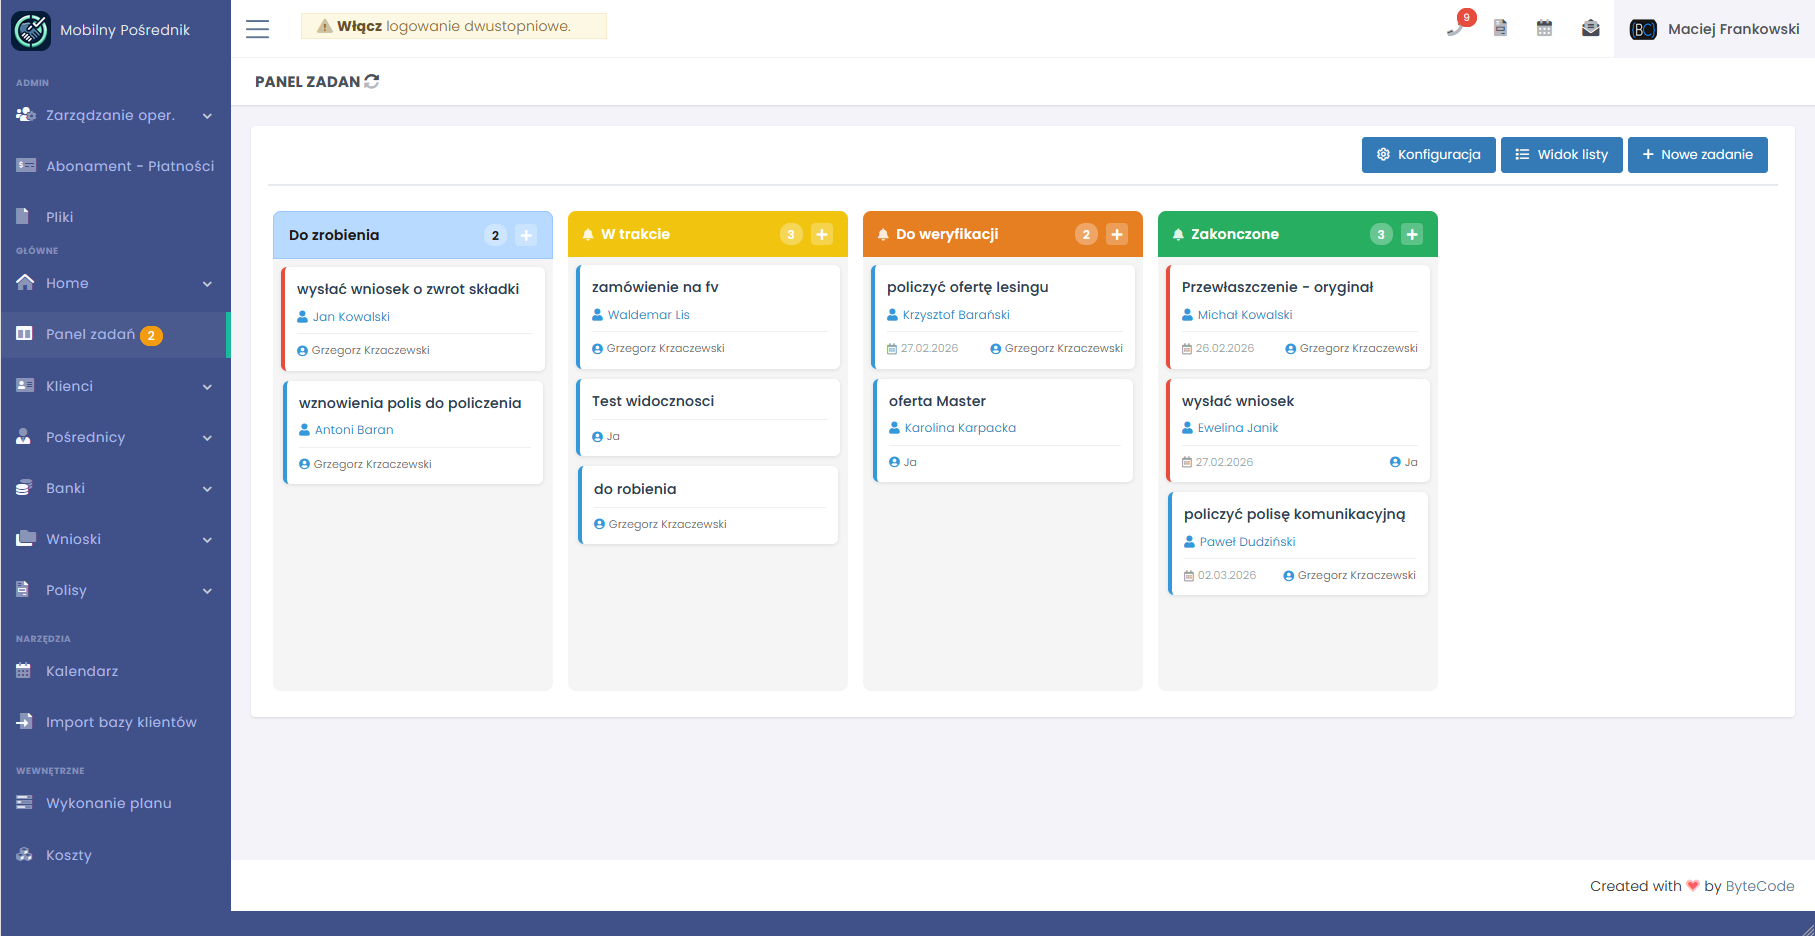Click the Import bazy klientów sidebar icon
The image size is (1815, 936).
[x=24, y=721]
